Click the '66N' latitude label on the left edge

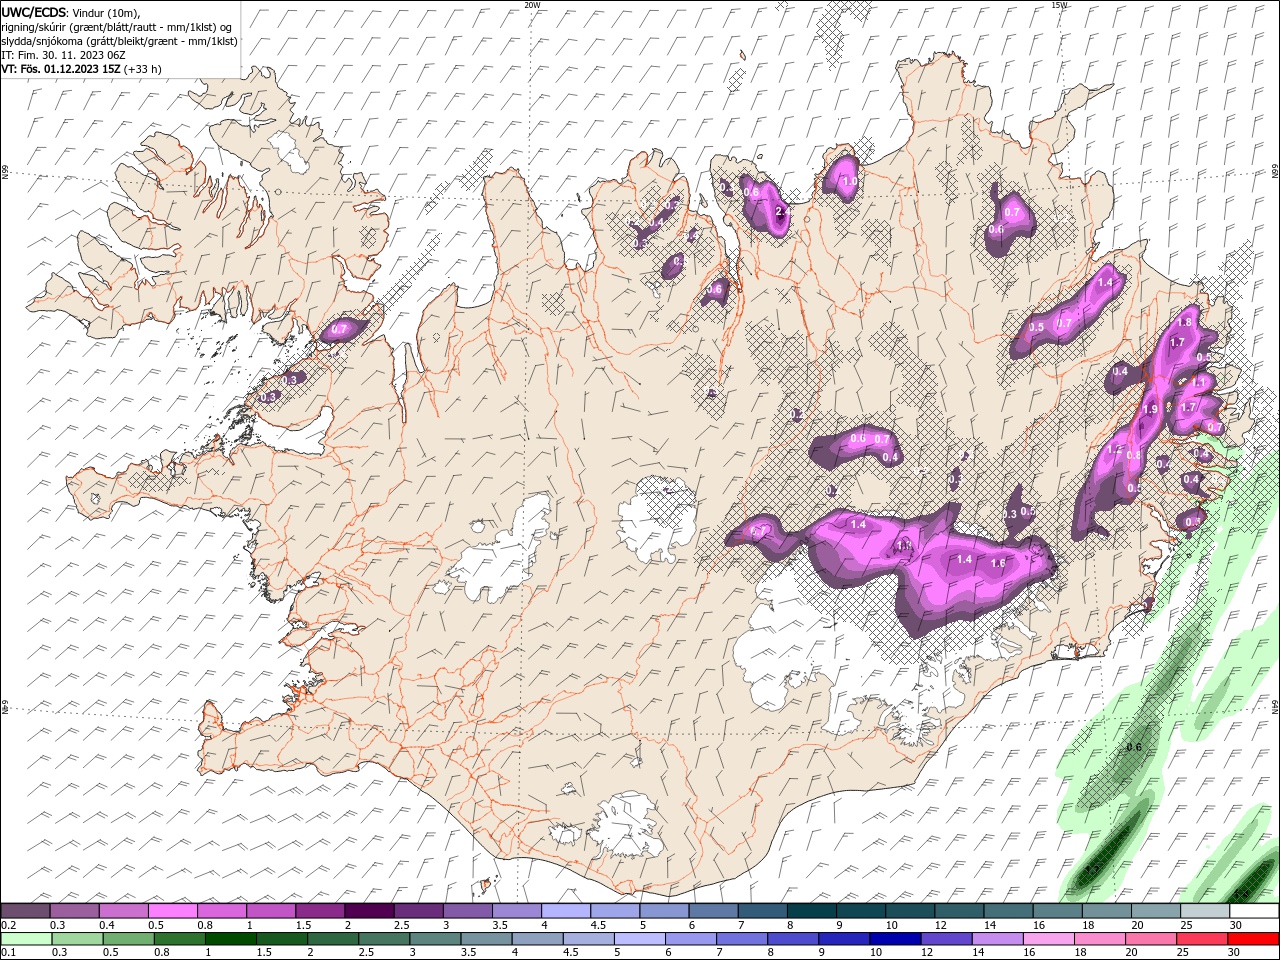(5, 172)
